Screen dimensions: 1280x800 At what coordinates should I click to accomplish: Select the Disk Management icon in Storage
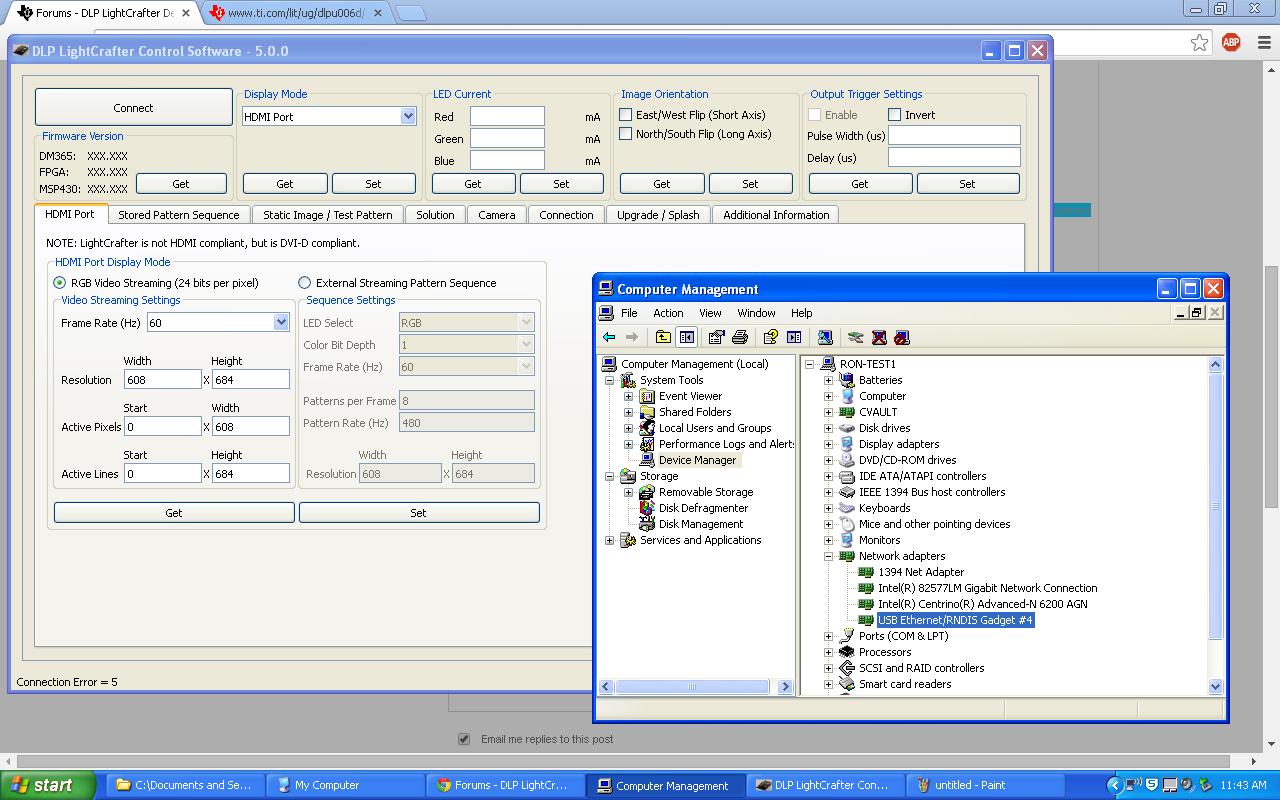647,524
